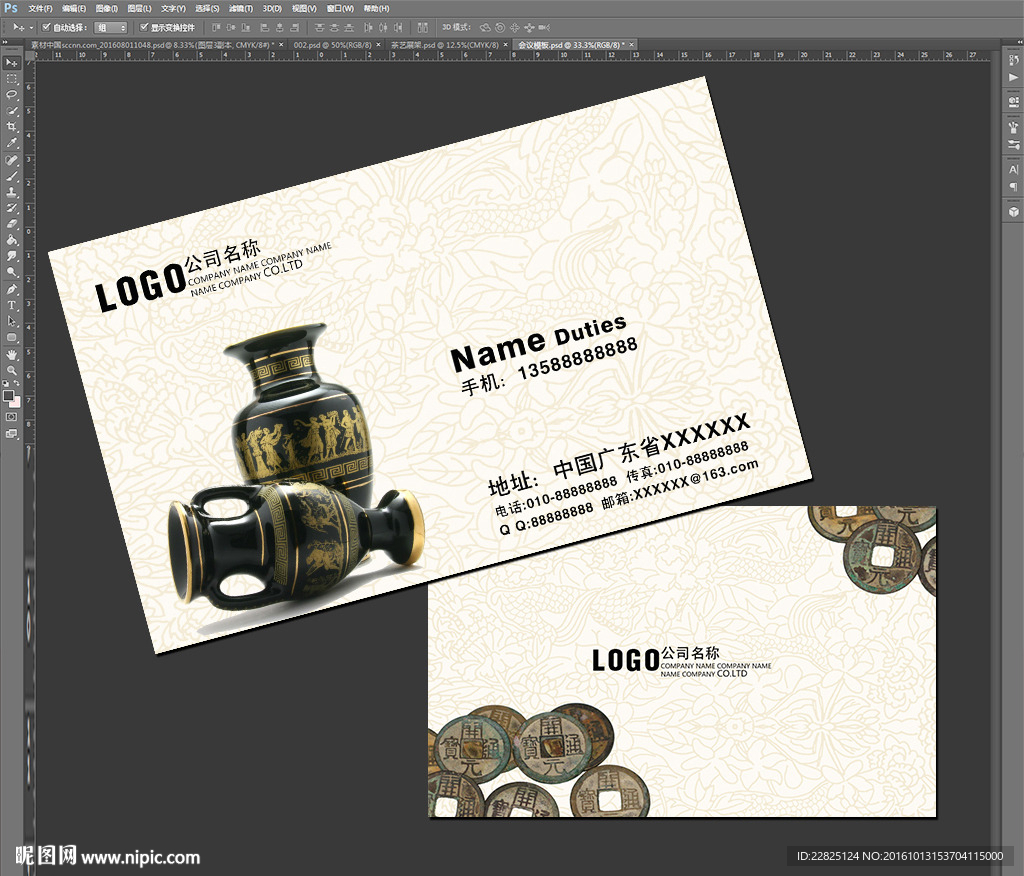The image size is (1024, 876).
Task: Select the Clone Stamp tool
Action: tap(12, 193)
